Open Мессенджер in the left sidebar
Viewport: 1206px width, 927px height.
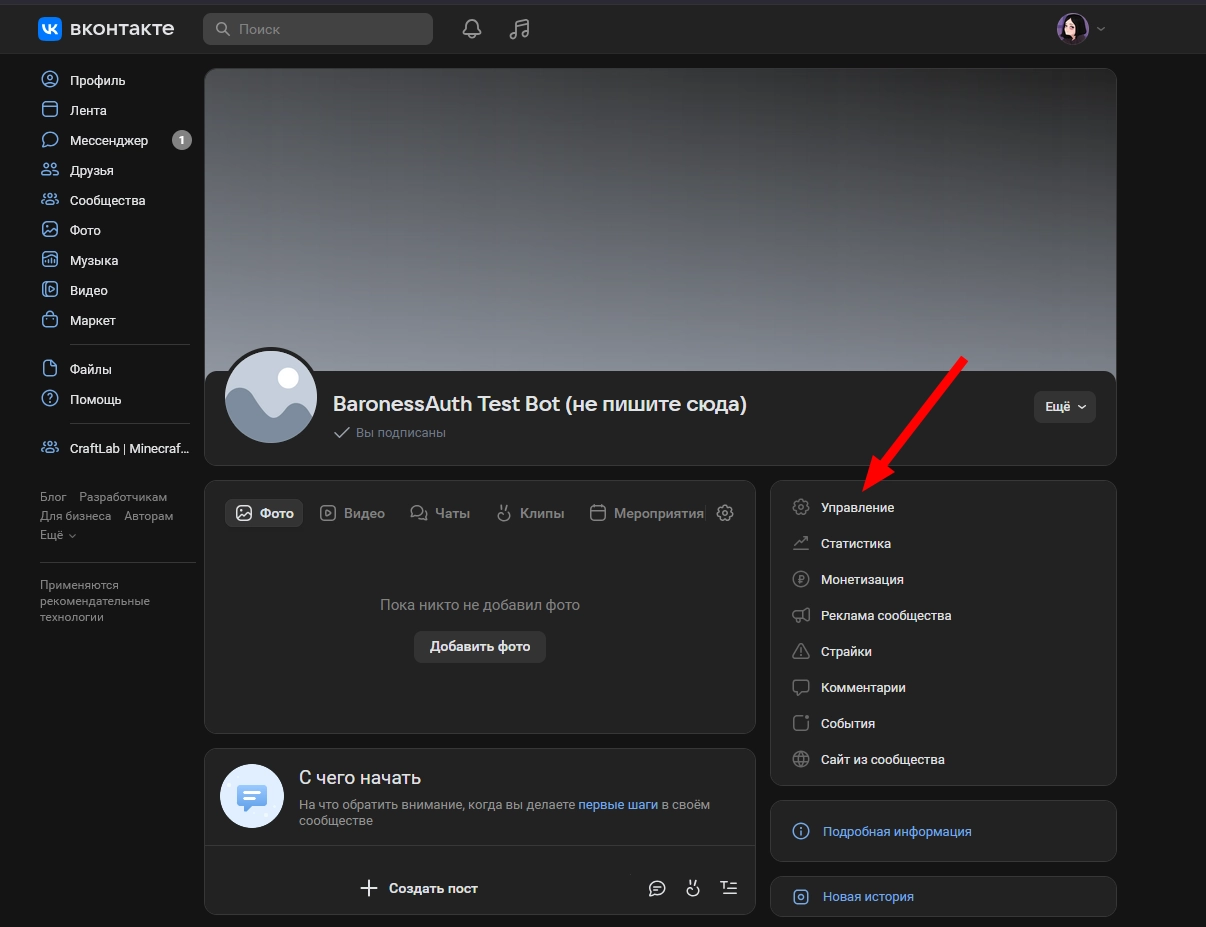[108, 141]
